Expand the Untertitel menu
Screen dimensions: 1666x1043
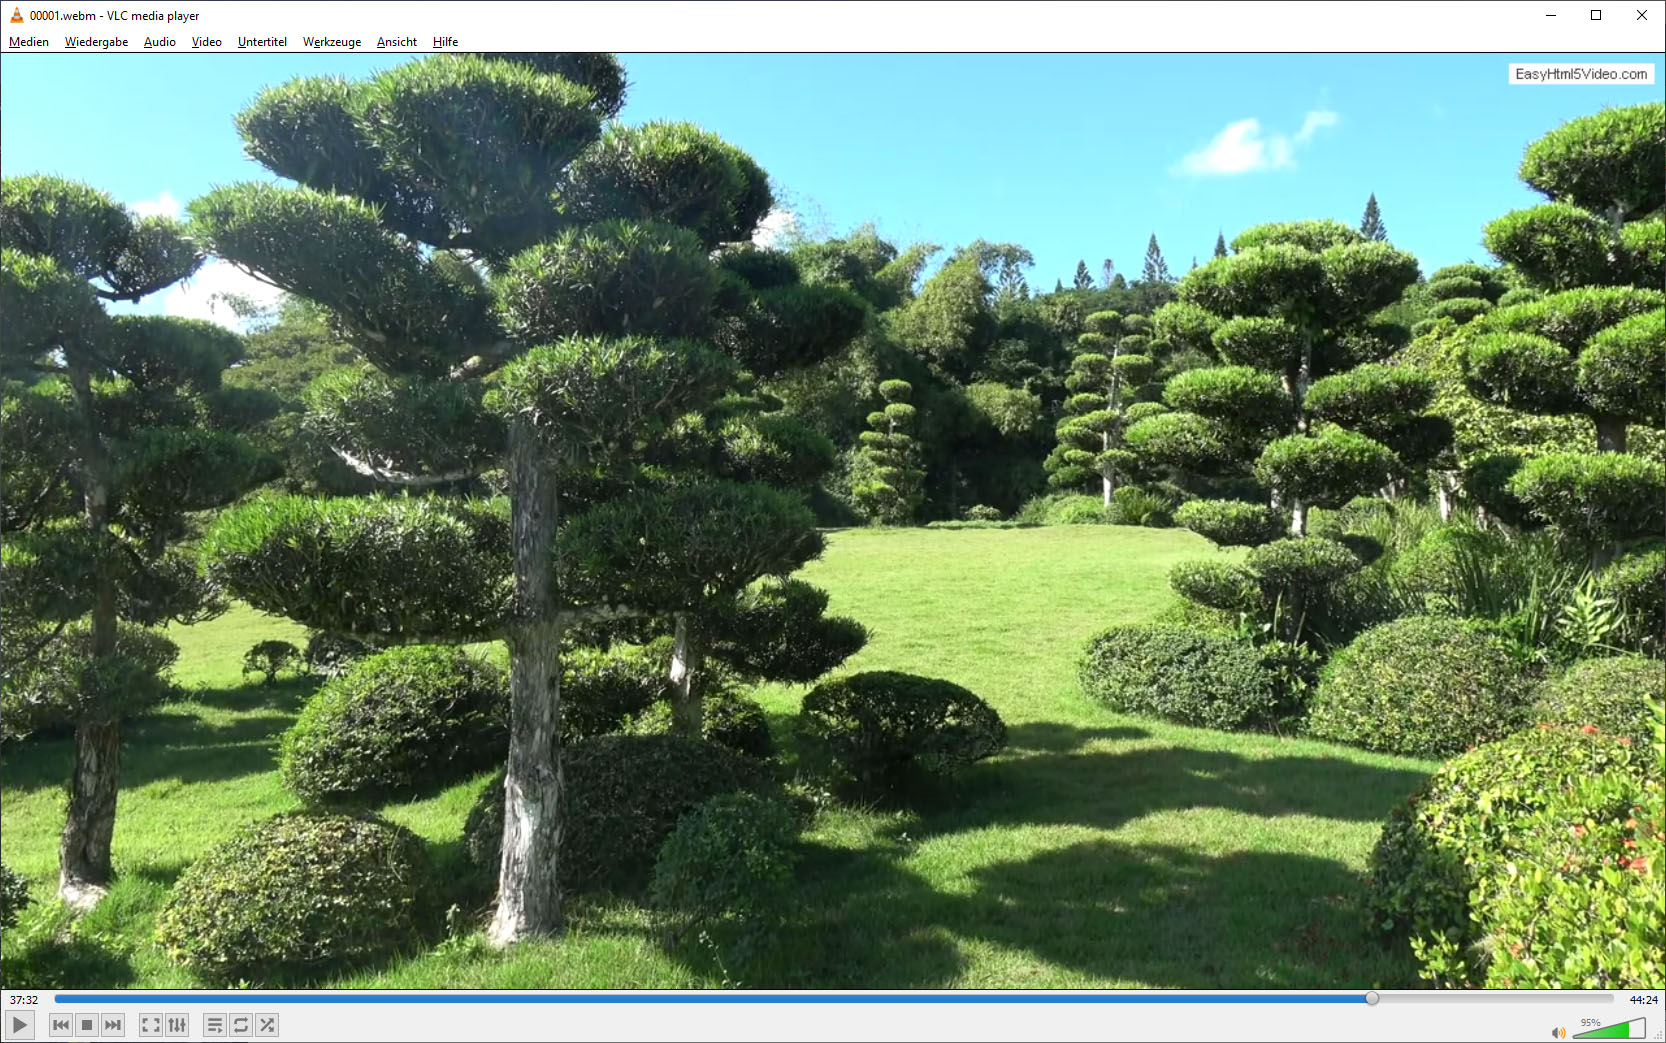pyautogui.click(x=262, y=42)
